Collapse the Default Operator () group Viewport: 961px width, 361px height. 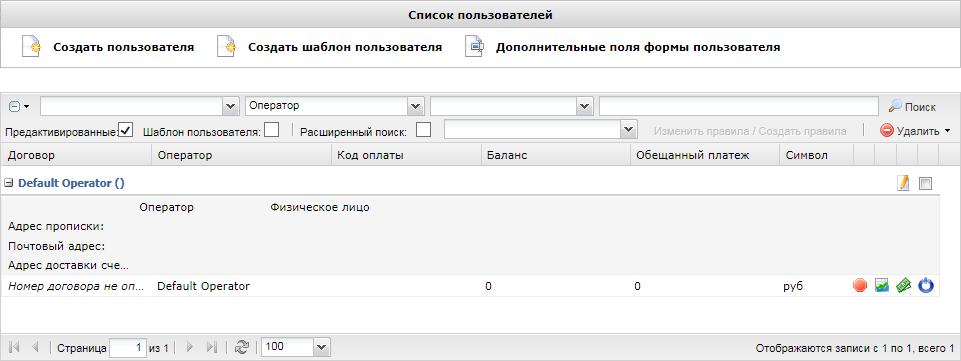point(9,183)
